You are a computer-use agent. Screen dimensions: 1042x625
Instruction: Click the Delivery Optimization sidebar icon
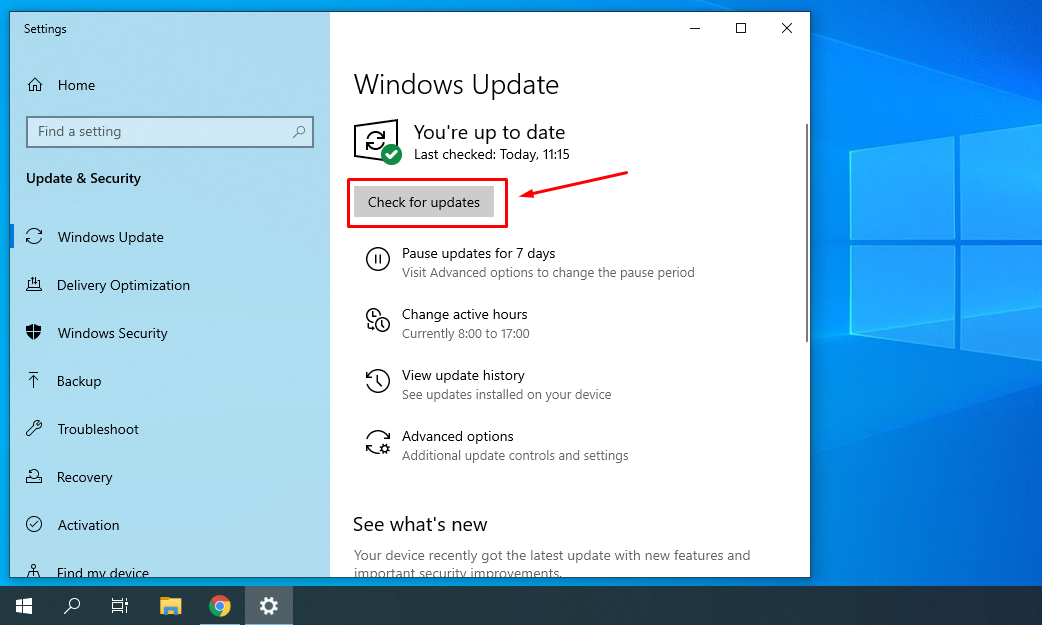(x=34, y=285)
